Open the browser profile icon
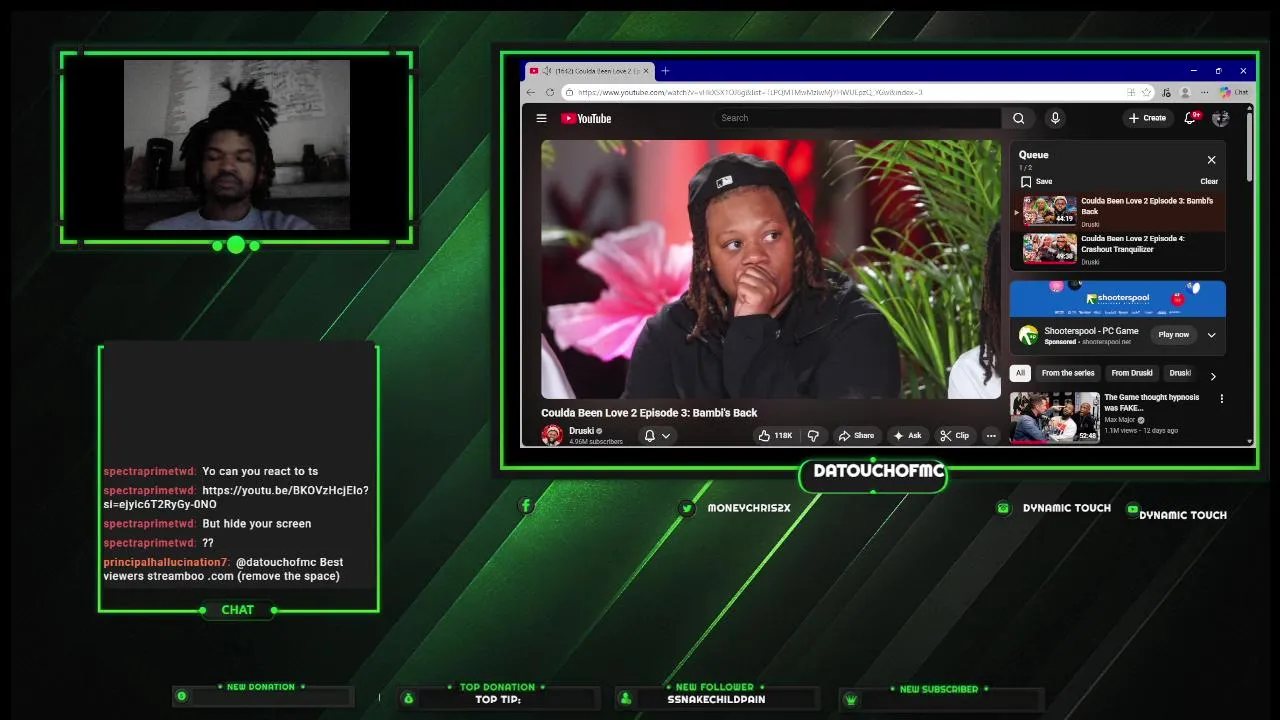The height and width of the screenshot is (720, 1280). click(1185, 92)
